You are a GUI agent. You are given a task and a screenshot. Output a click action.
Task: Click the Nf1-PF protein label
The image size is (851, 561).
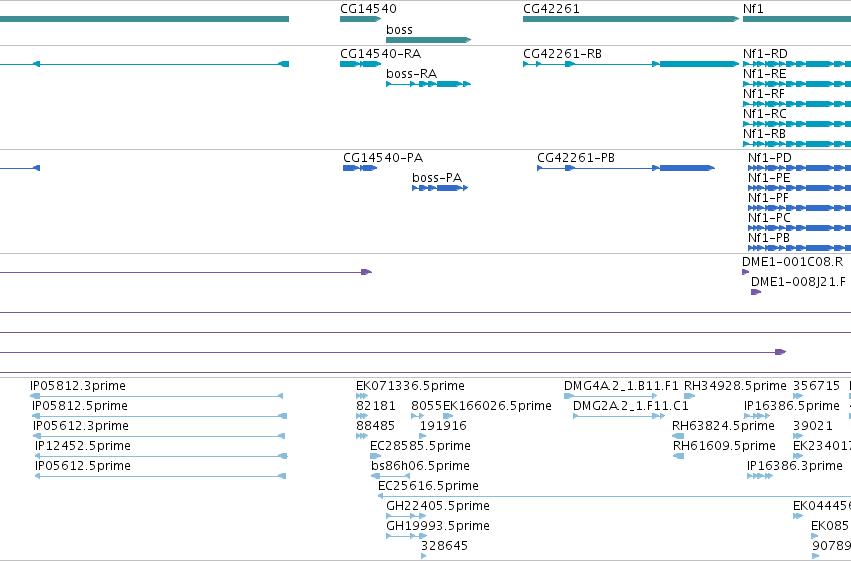coord(769,198)
